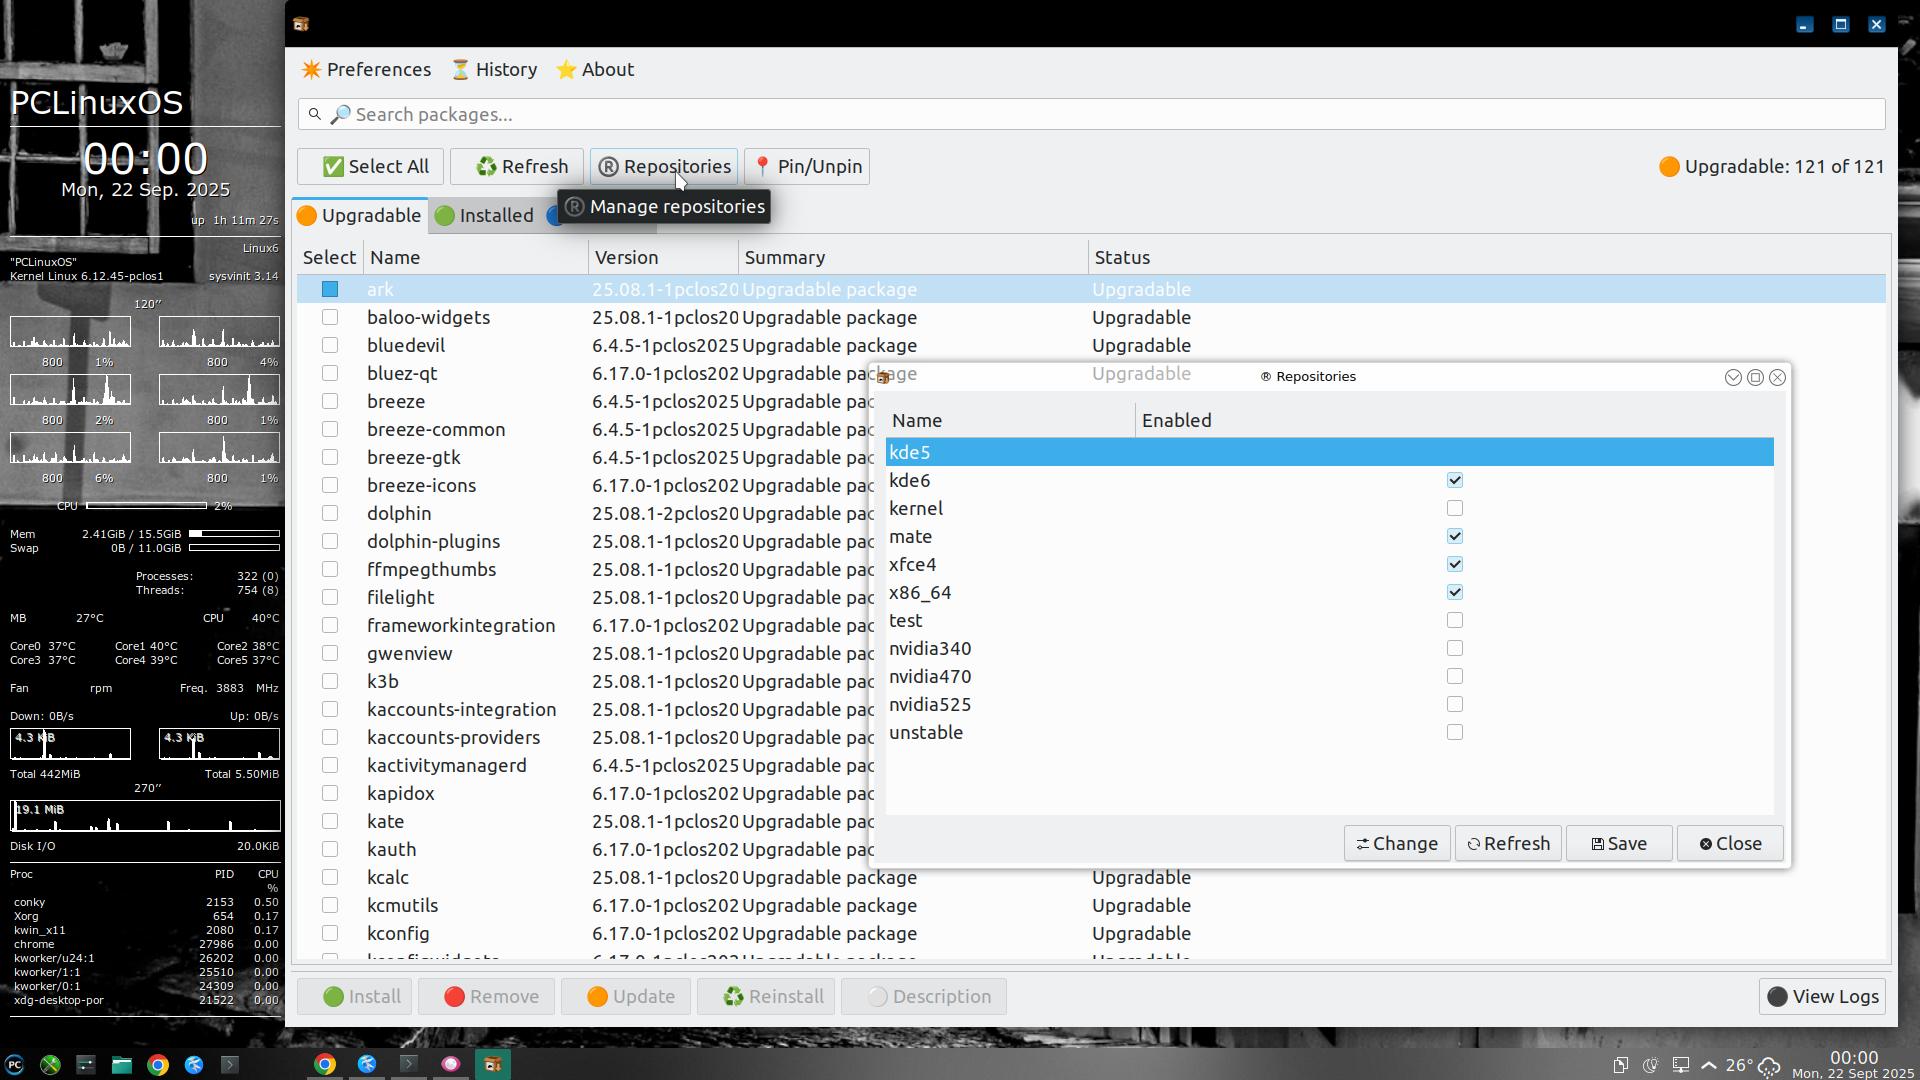Screen dimensions: 1920x1080
Task: Click Change in Repositories dialog
Action: (x=1396, y=844)
